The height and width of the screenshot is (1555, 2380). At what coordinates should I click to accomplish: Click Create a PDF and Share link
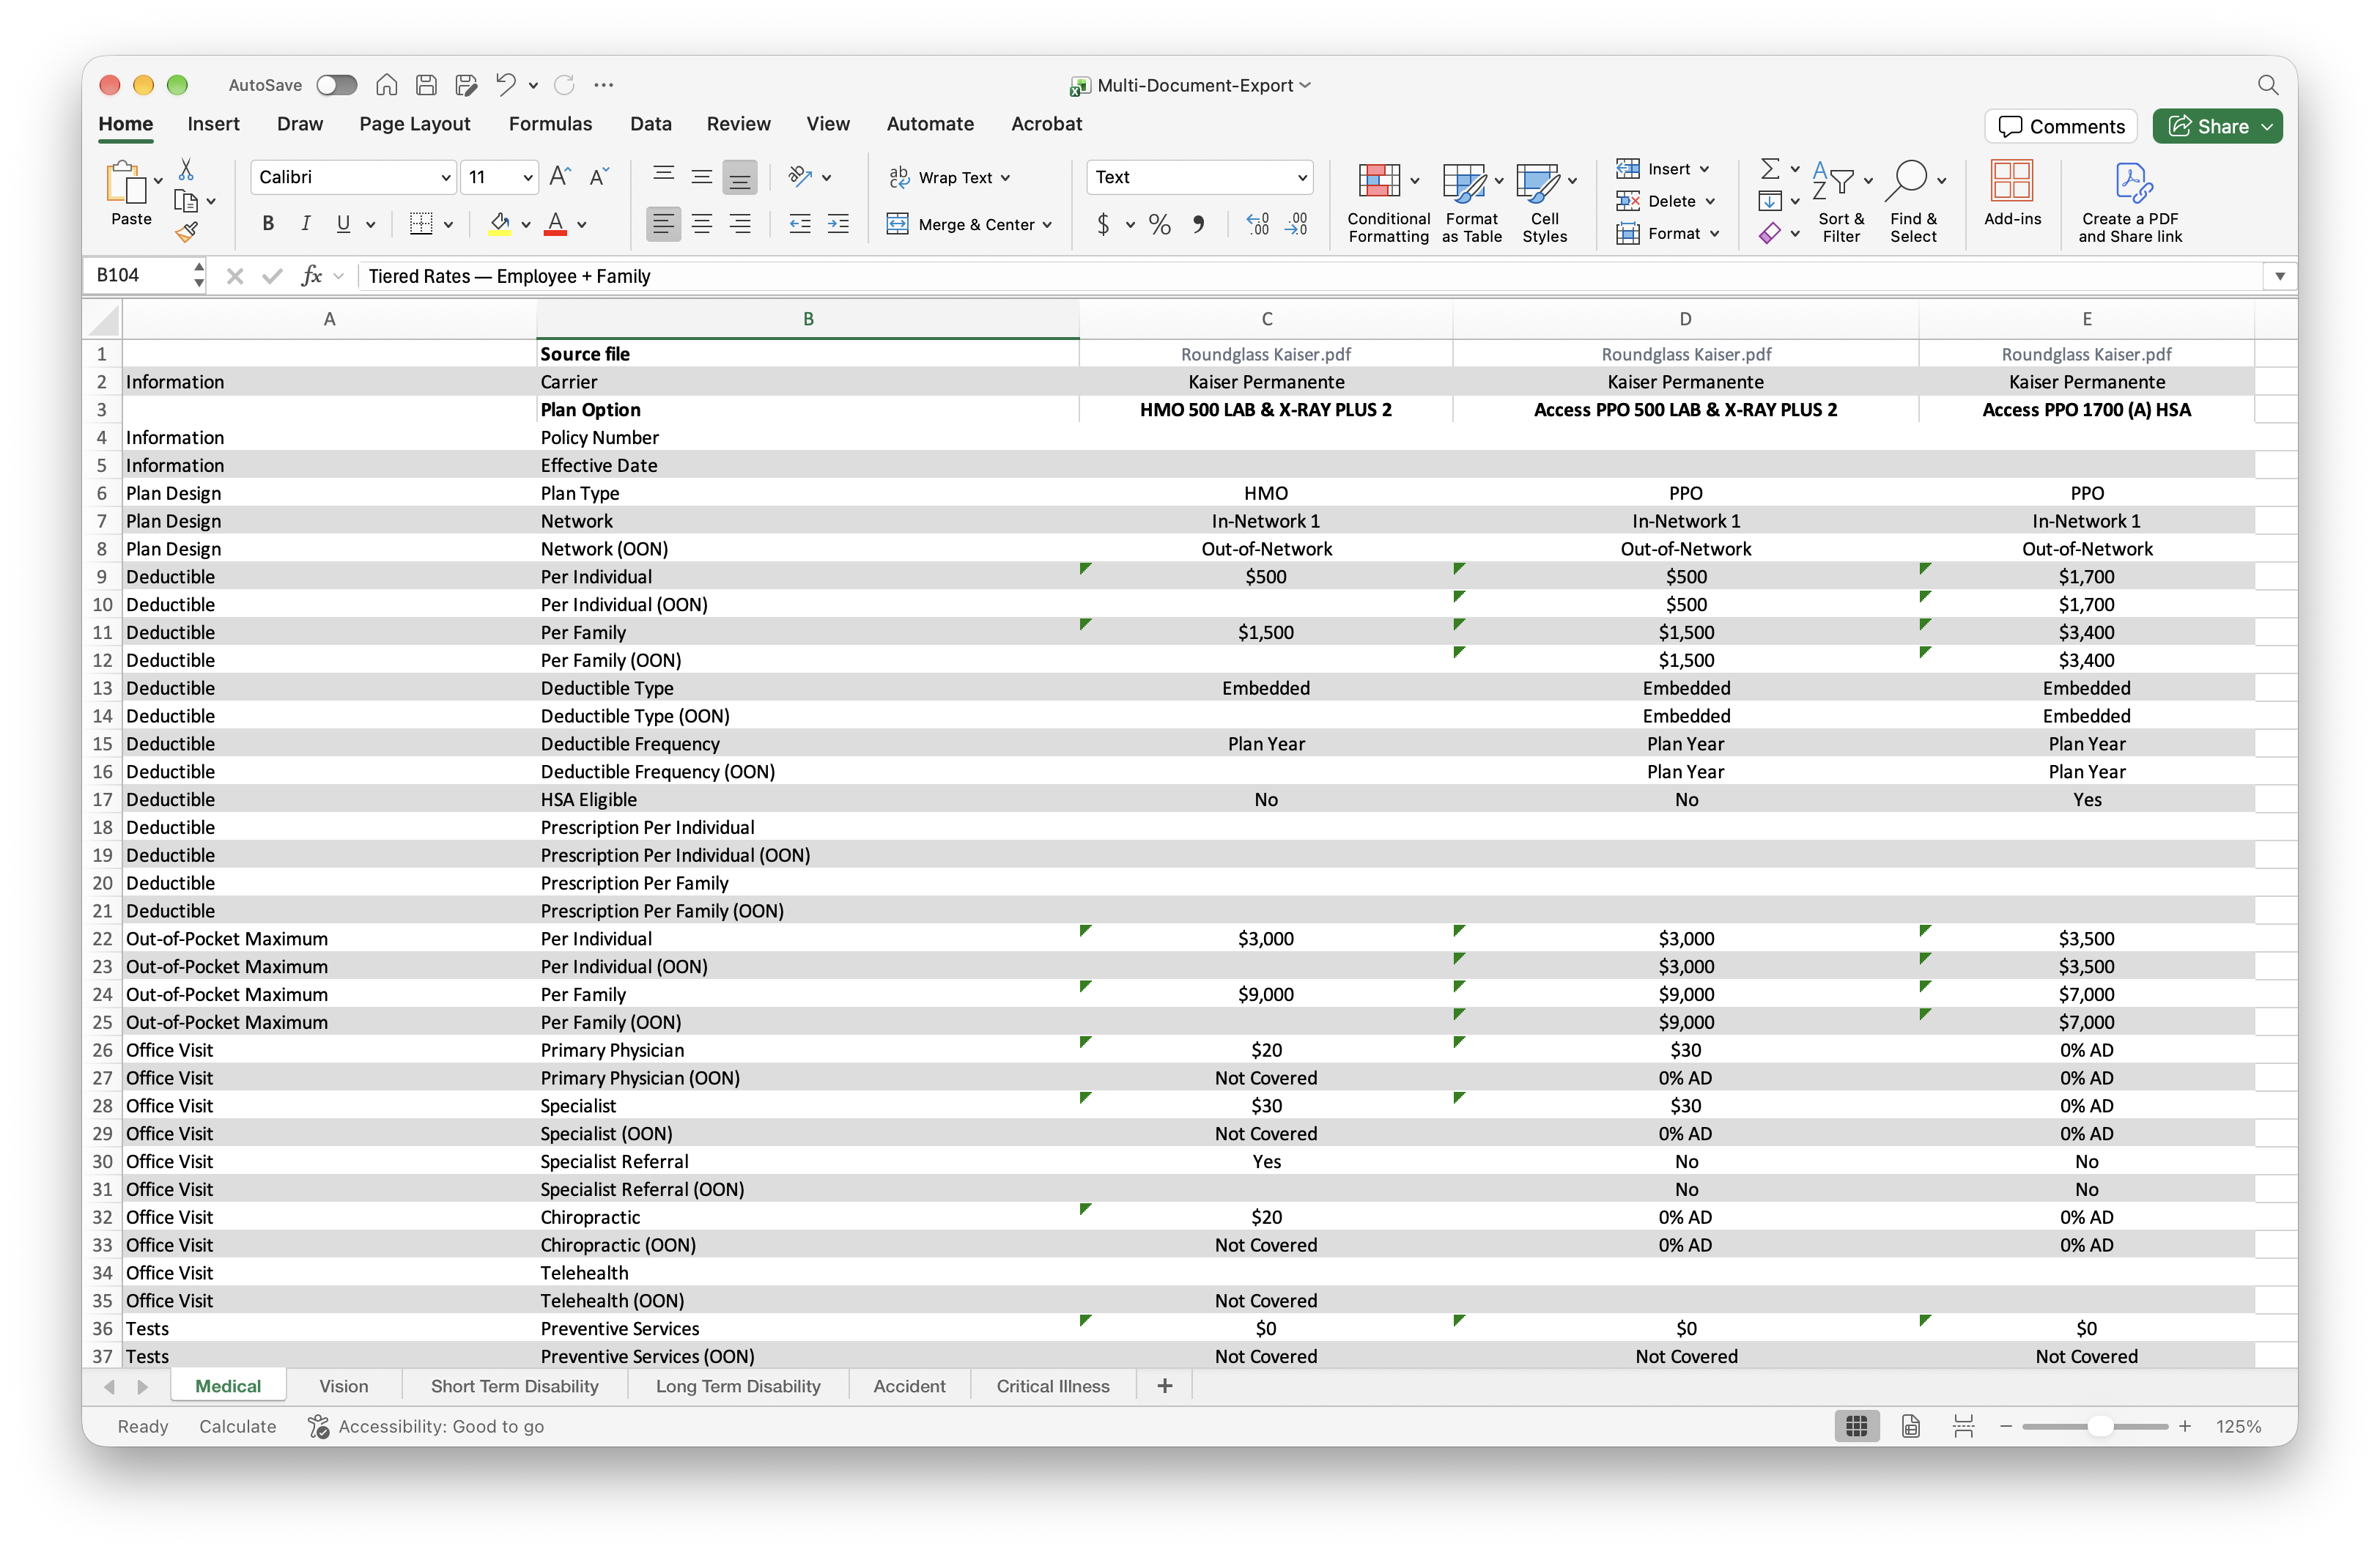point(2130,203)
